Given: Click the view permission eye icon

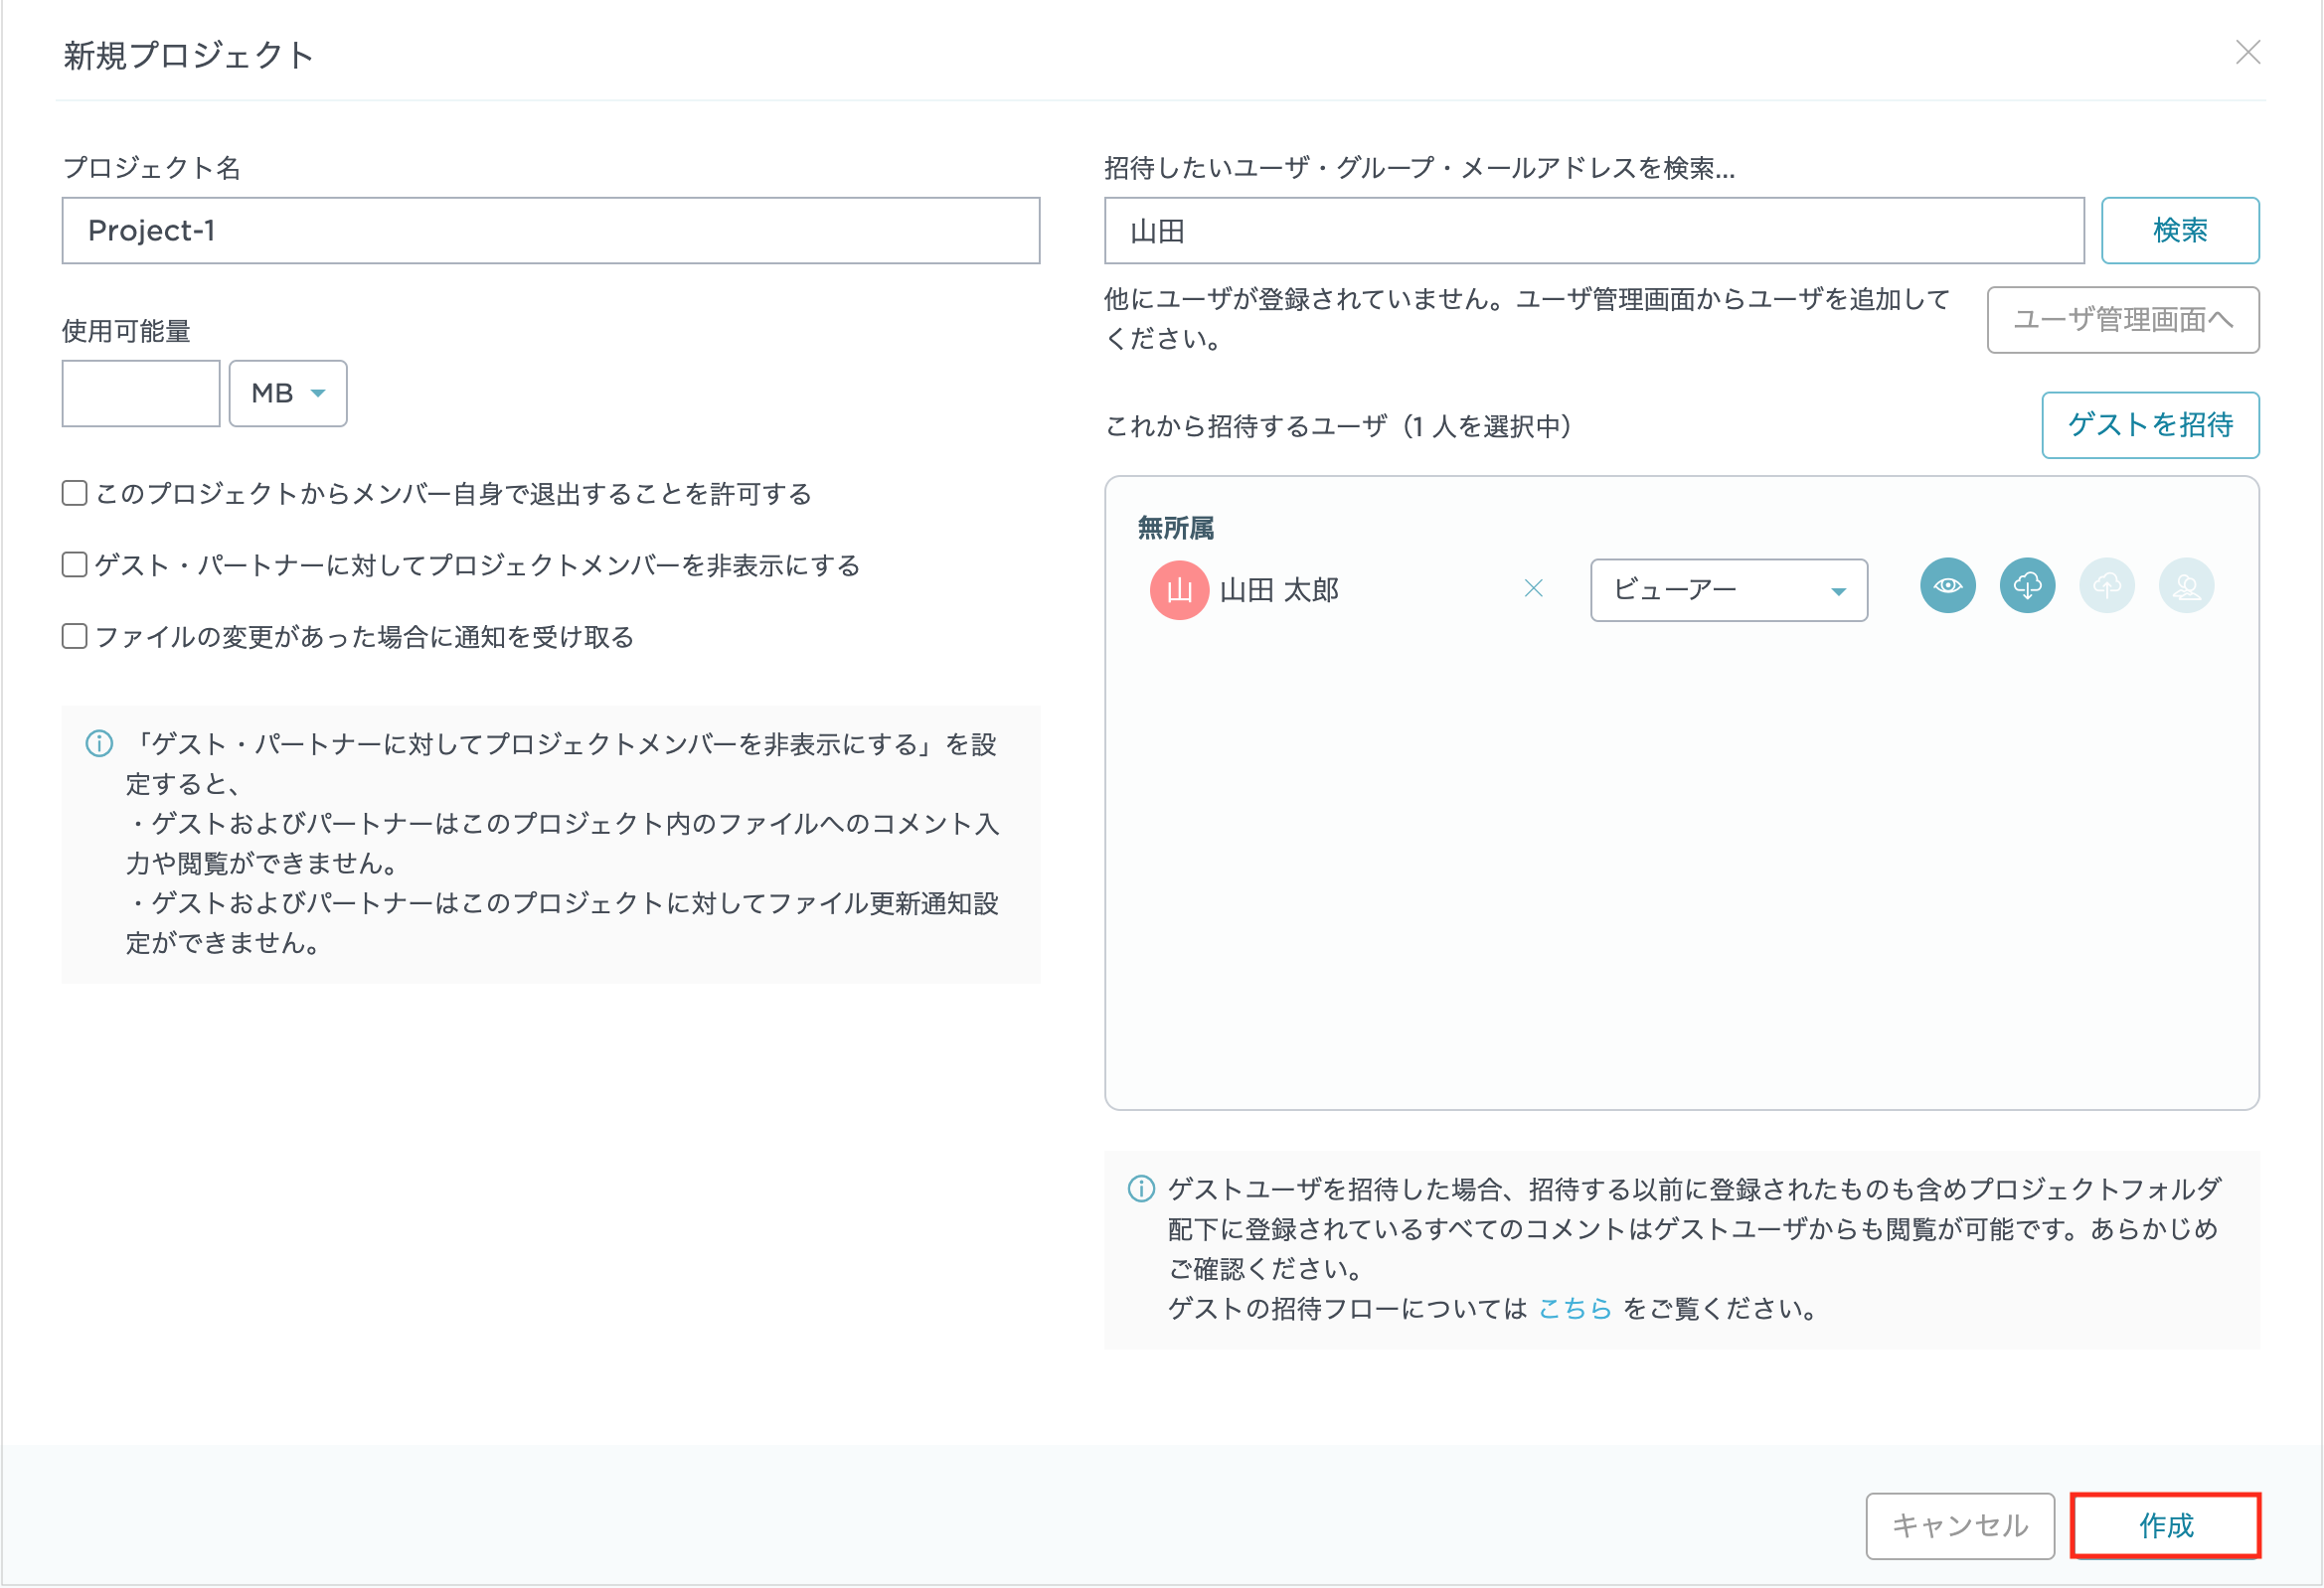Looking at the screenshot, I should (x=1947, y=586).
